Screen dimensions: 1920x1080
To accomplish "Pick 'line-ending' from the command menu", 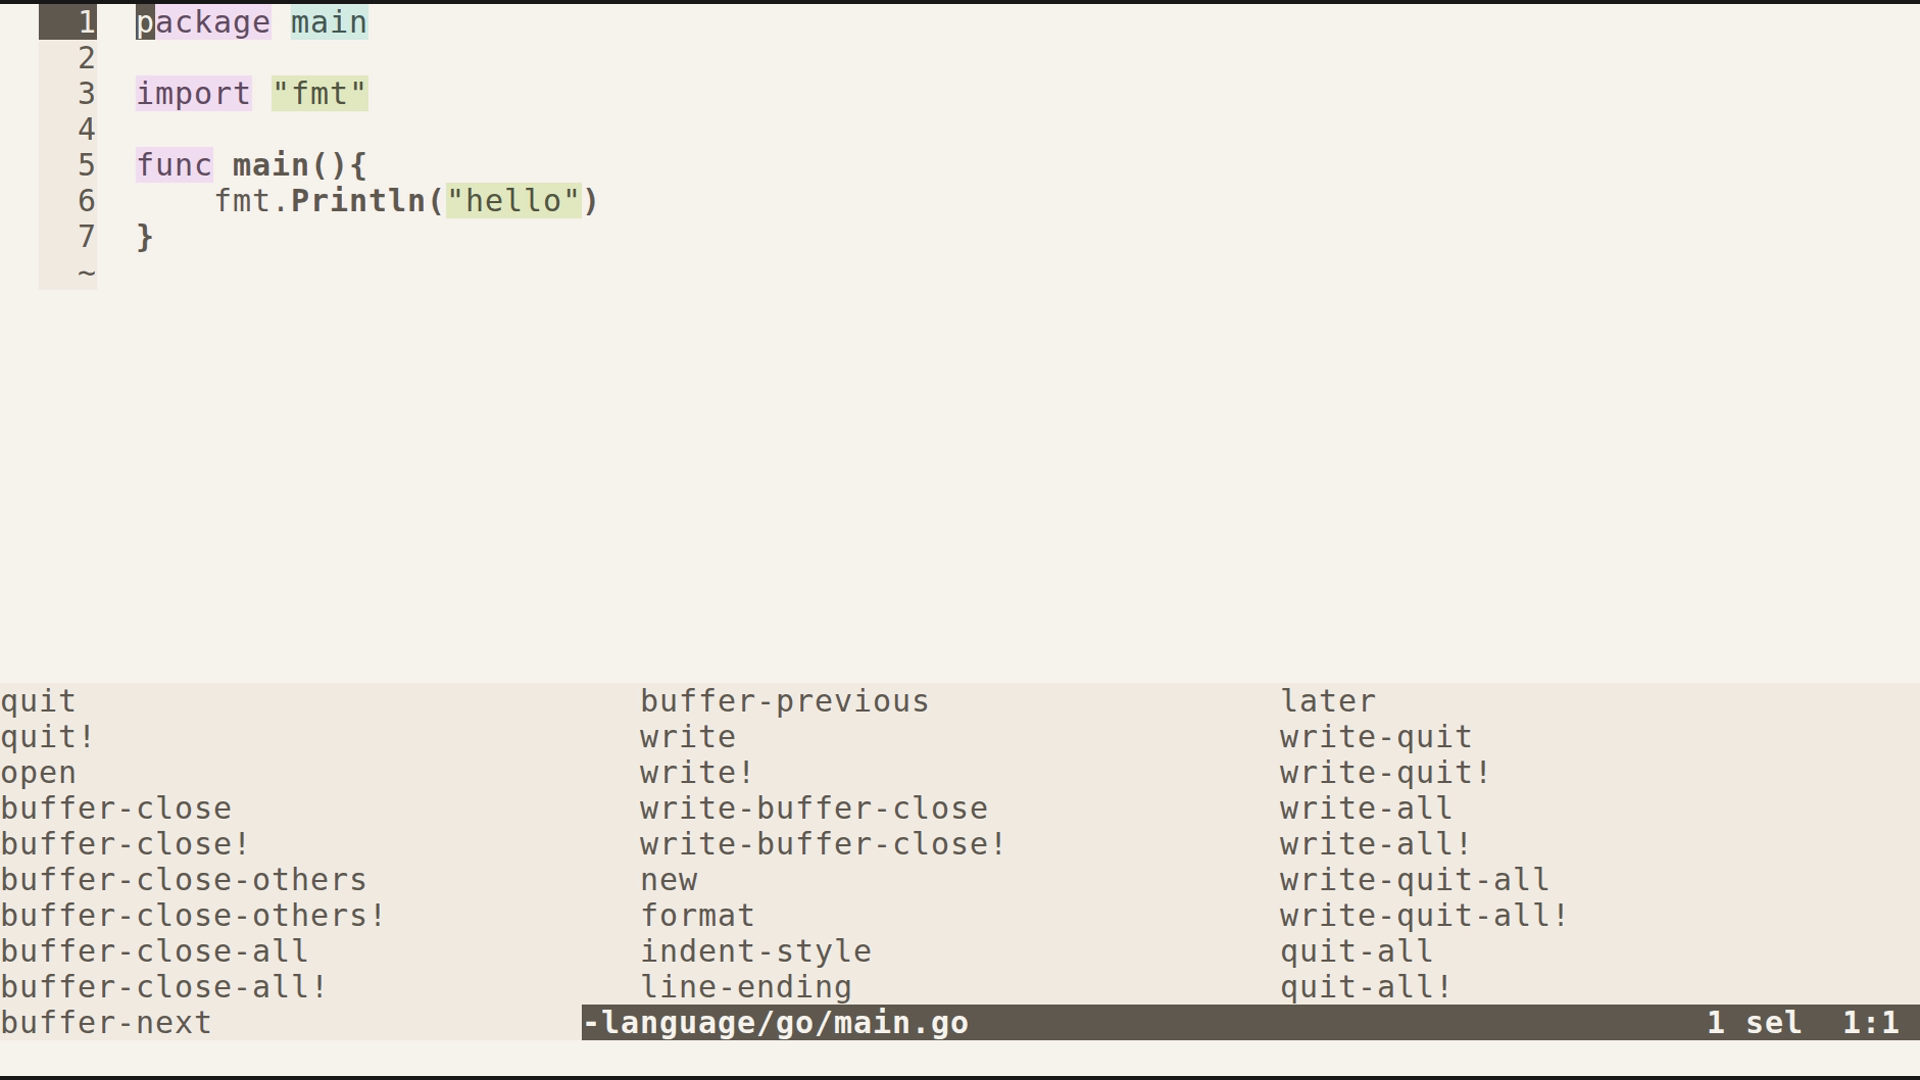I will (745, 988).
